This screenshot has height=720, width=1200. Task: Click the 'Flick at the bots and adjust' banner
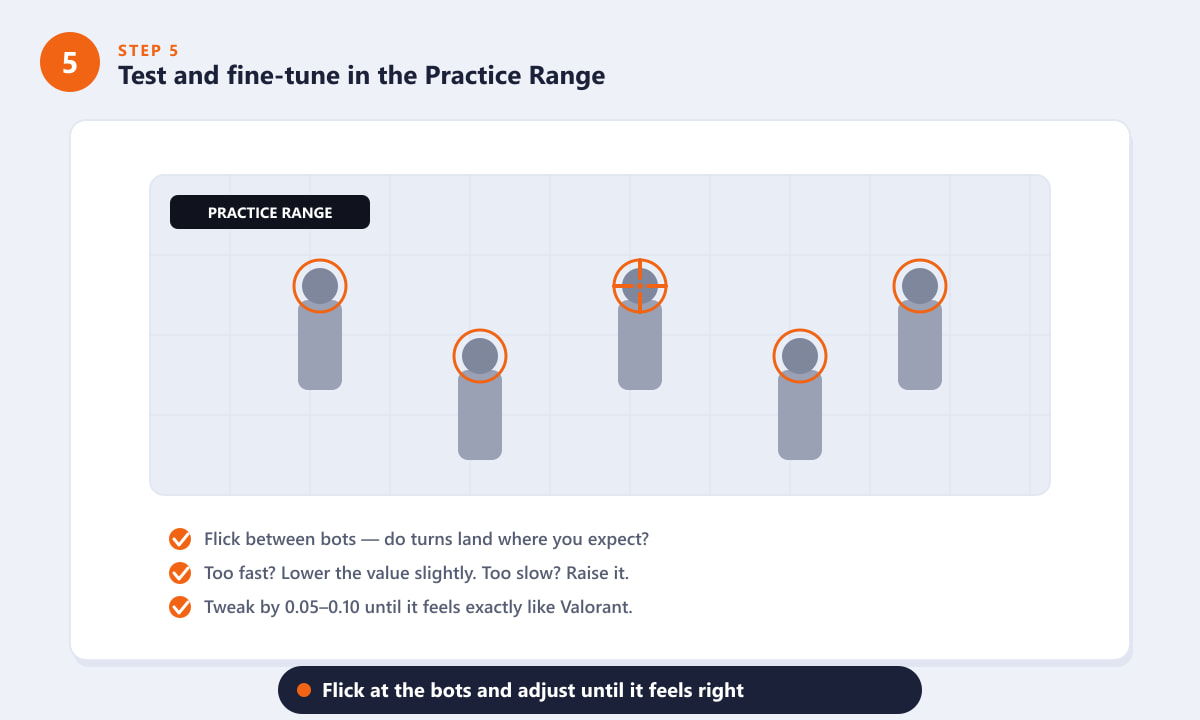coord(600,690)
